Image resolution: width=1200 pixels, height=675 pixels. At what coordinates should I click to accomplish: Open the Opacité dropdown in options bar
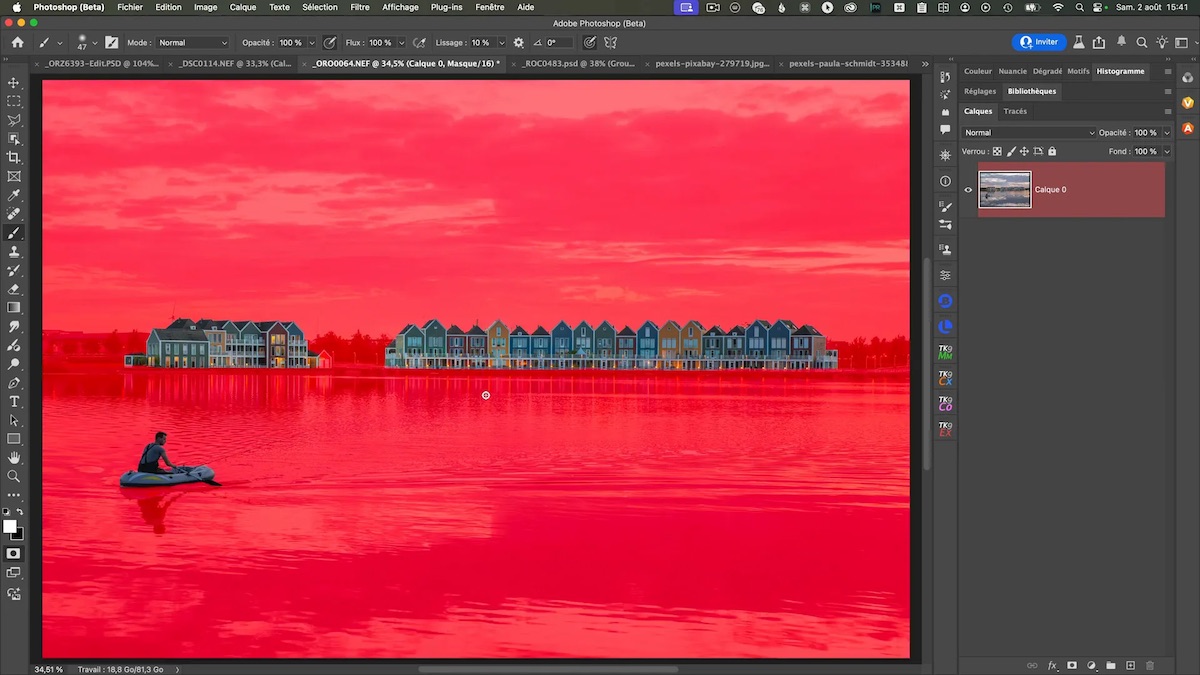(311, 43)
